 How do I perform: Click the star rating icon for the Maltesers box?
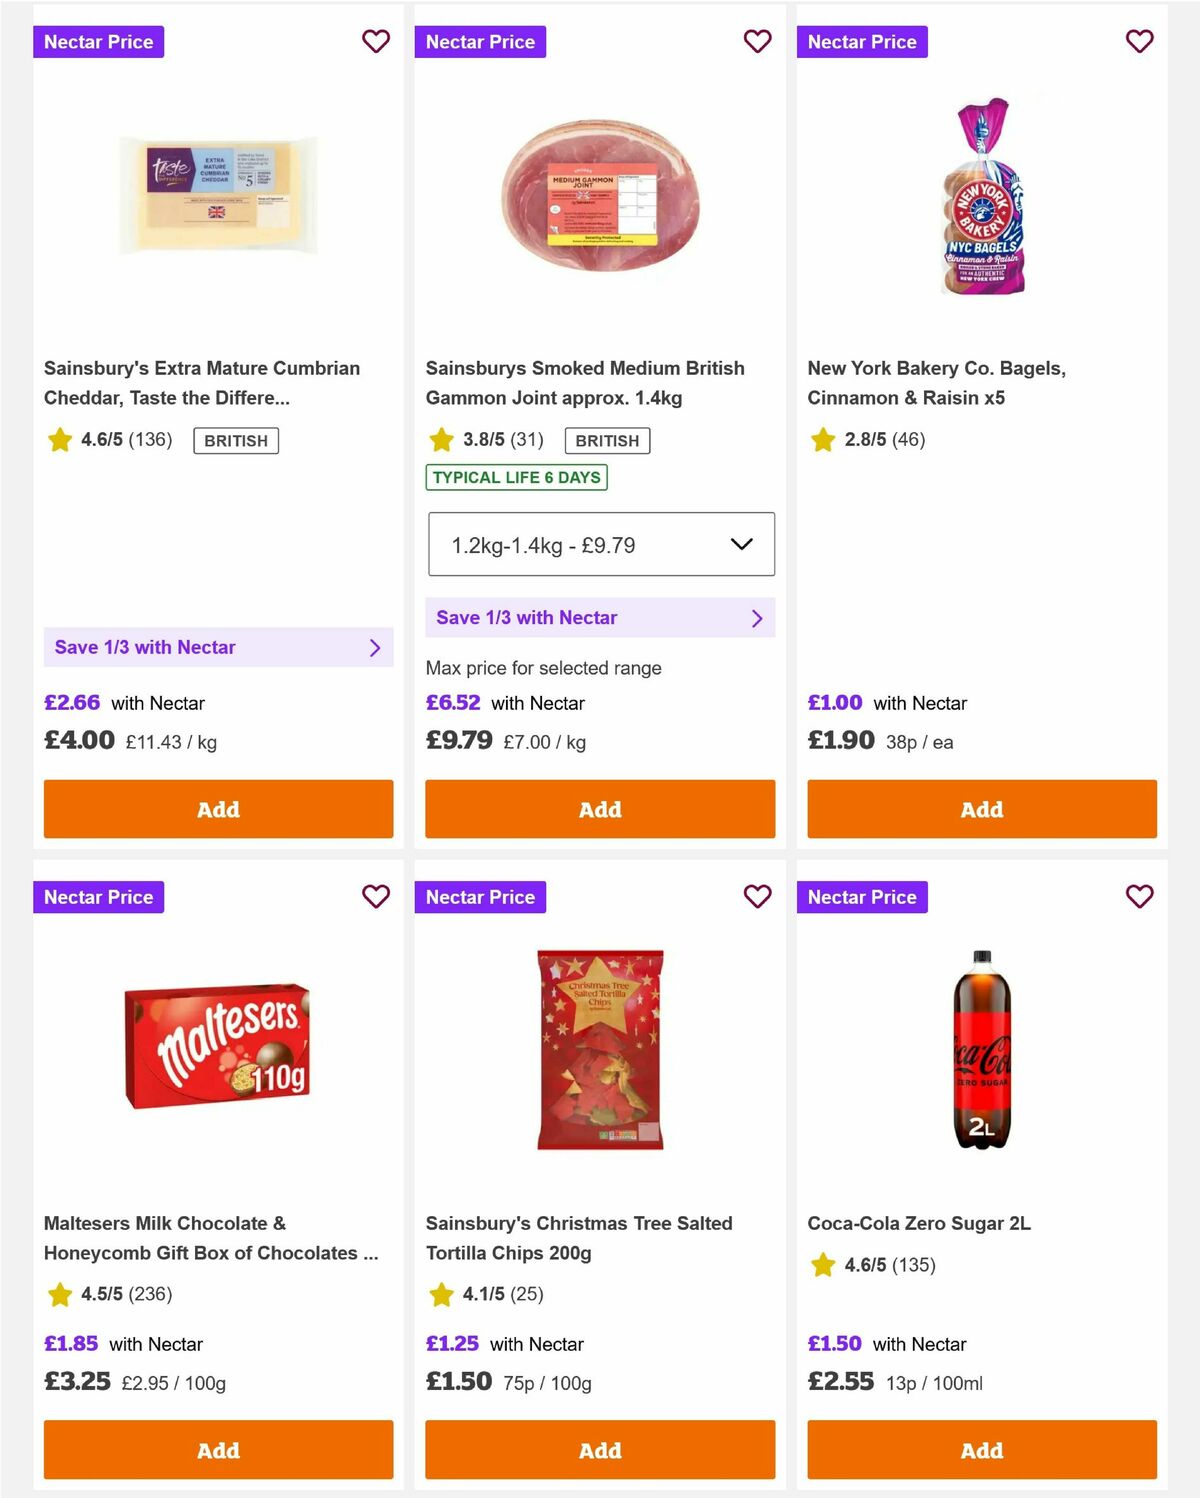coord(58,1295)
